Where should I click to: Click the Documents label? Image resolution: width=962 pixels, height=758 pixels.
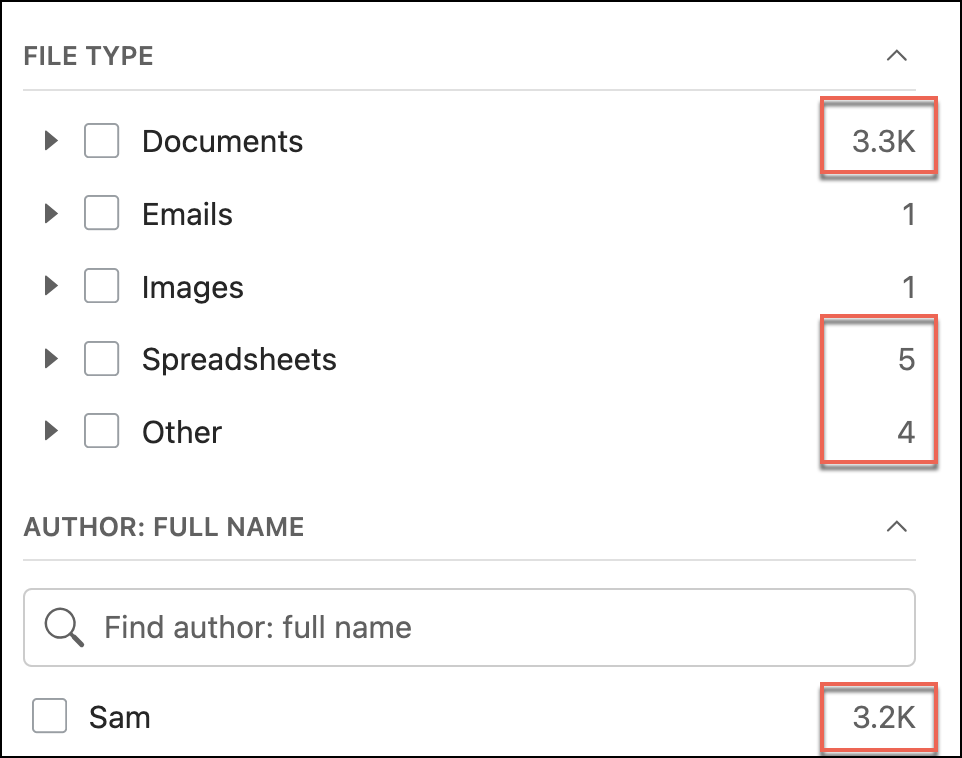pyautogui.click(x=222, y=141)
